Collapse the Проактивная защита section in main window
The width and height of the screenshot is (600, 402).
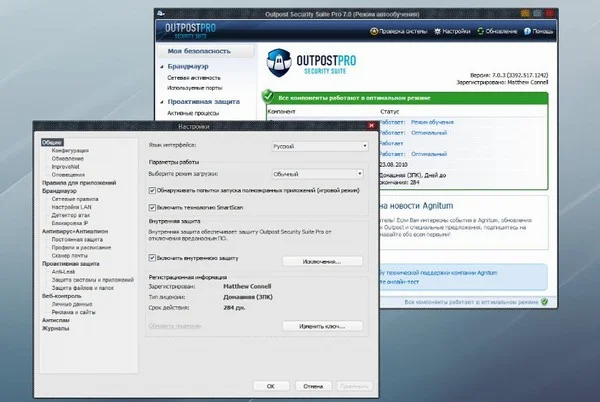click(162, 102)
